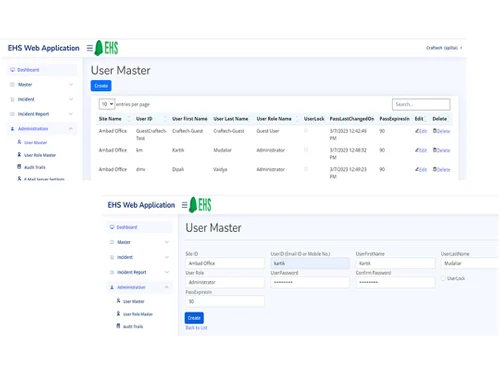
Task: Click the Create button in the form
Action: pos(194,318)
